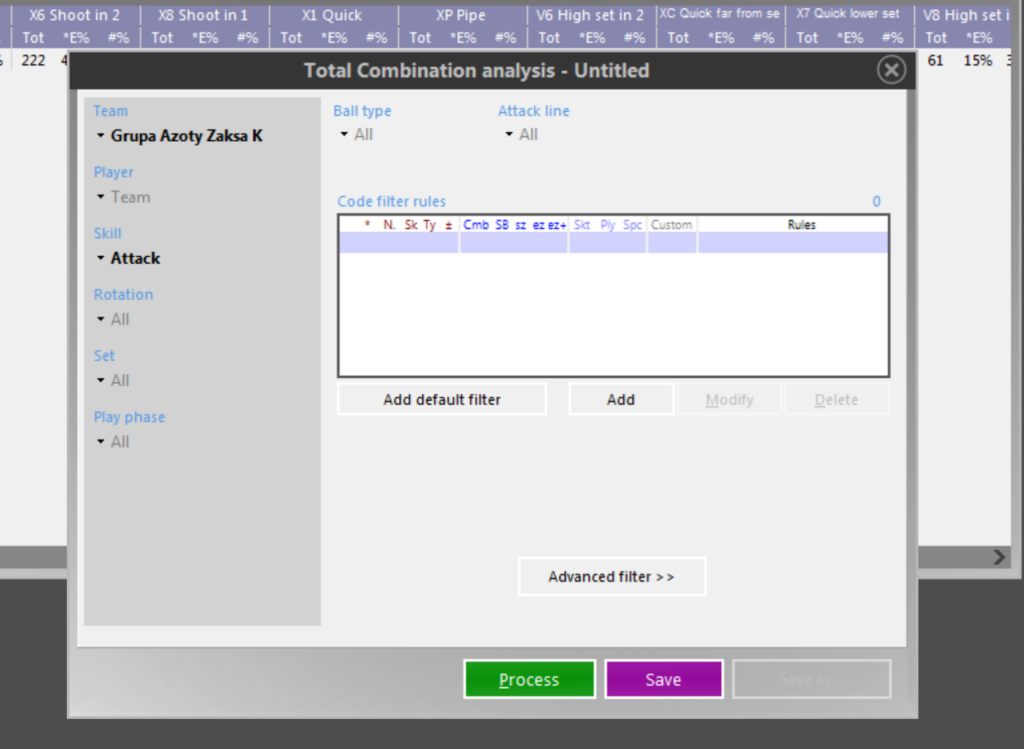Open the Ball type dropdown
1024x749 pixels.
pos(356,134)
